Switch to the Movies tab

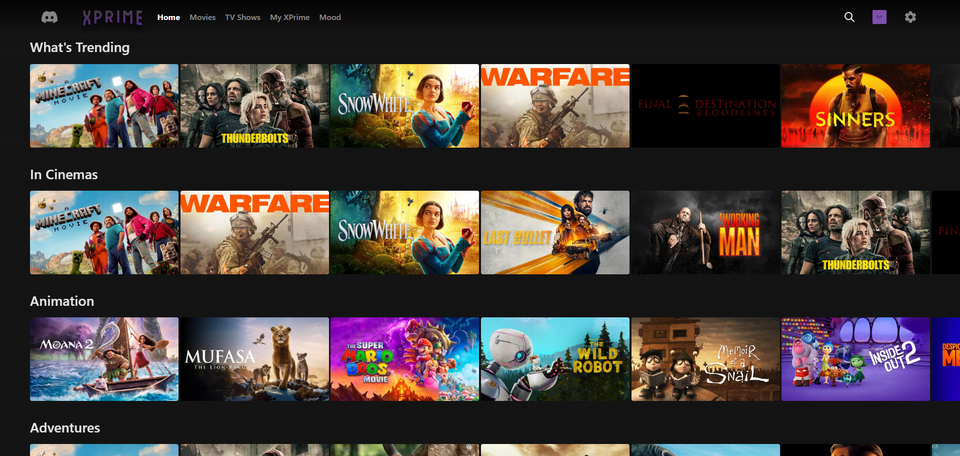[x=202, y=17]
